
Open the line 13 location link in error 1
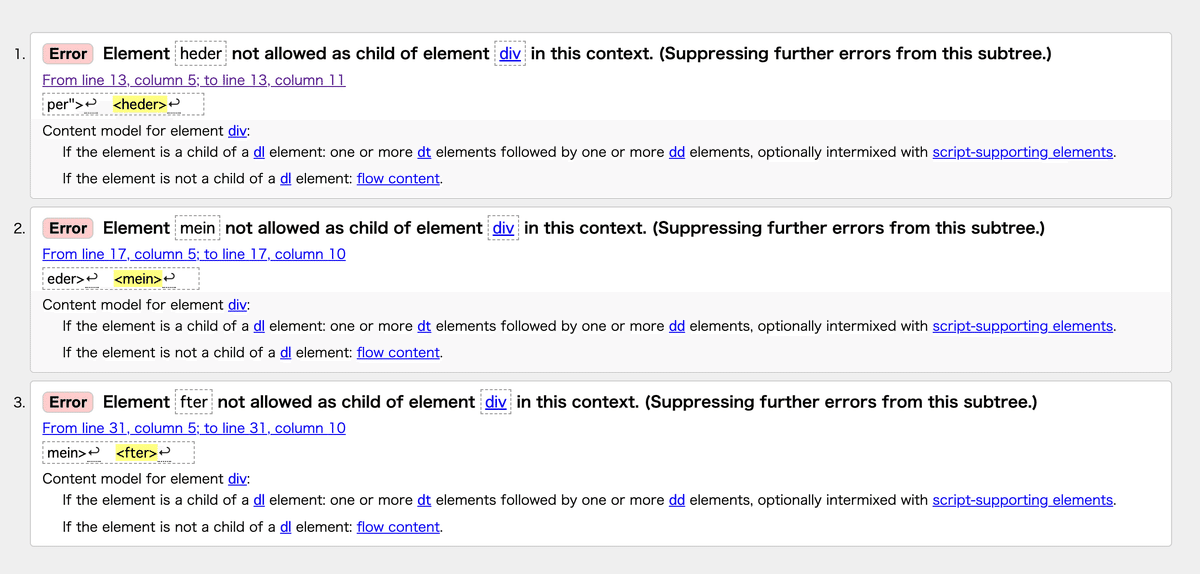click(x=194, y=80)
